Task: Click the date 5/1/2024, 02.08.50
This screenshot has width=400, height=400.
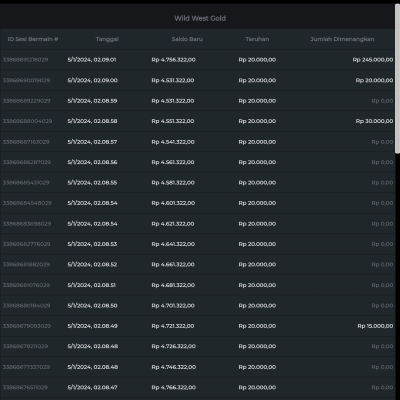Action: (x=92, y=306)
